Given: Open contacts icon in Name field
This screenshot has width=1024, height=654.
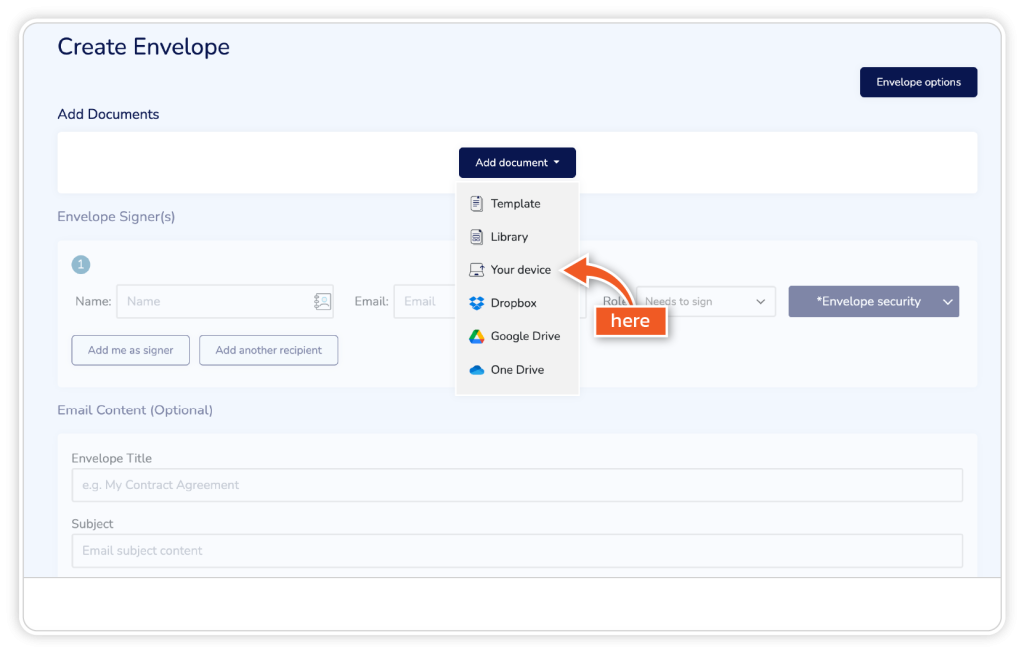Looking at the screenshot, I should (x=321, y=301).
